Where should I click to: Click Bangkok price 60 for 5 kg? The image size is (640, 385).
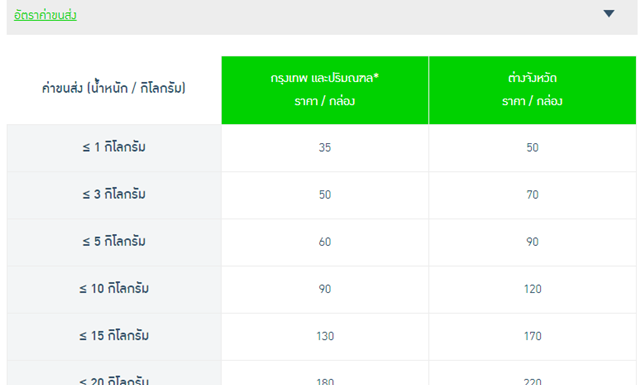point(325,242)
